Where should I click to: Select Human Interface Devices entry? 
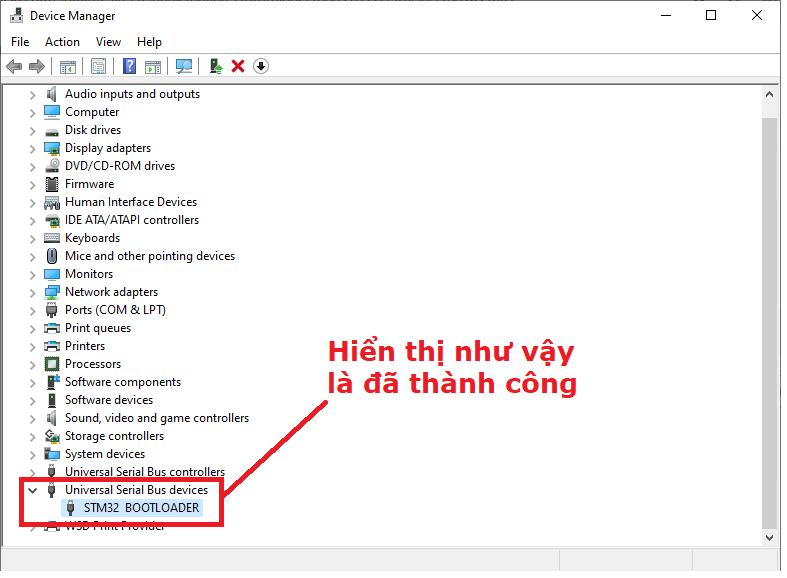[131, 202]
